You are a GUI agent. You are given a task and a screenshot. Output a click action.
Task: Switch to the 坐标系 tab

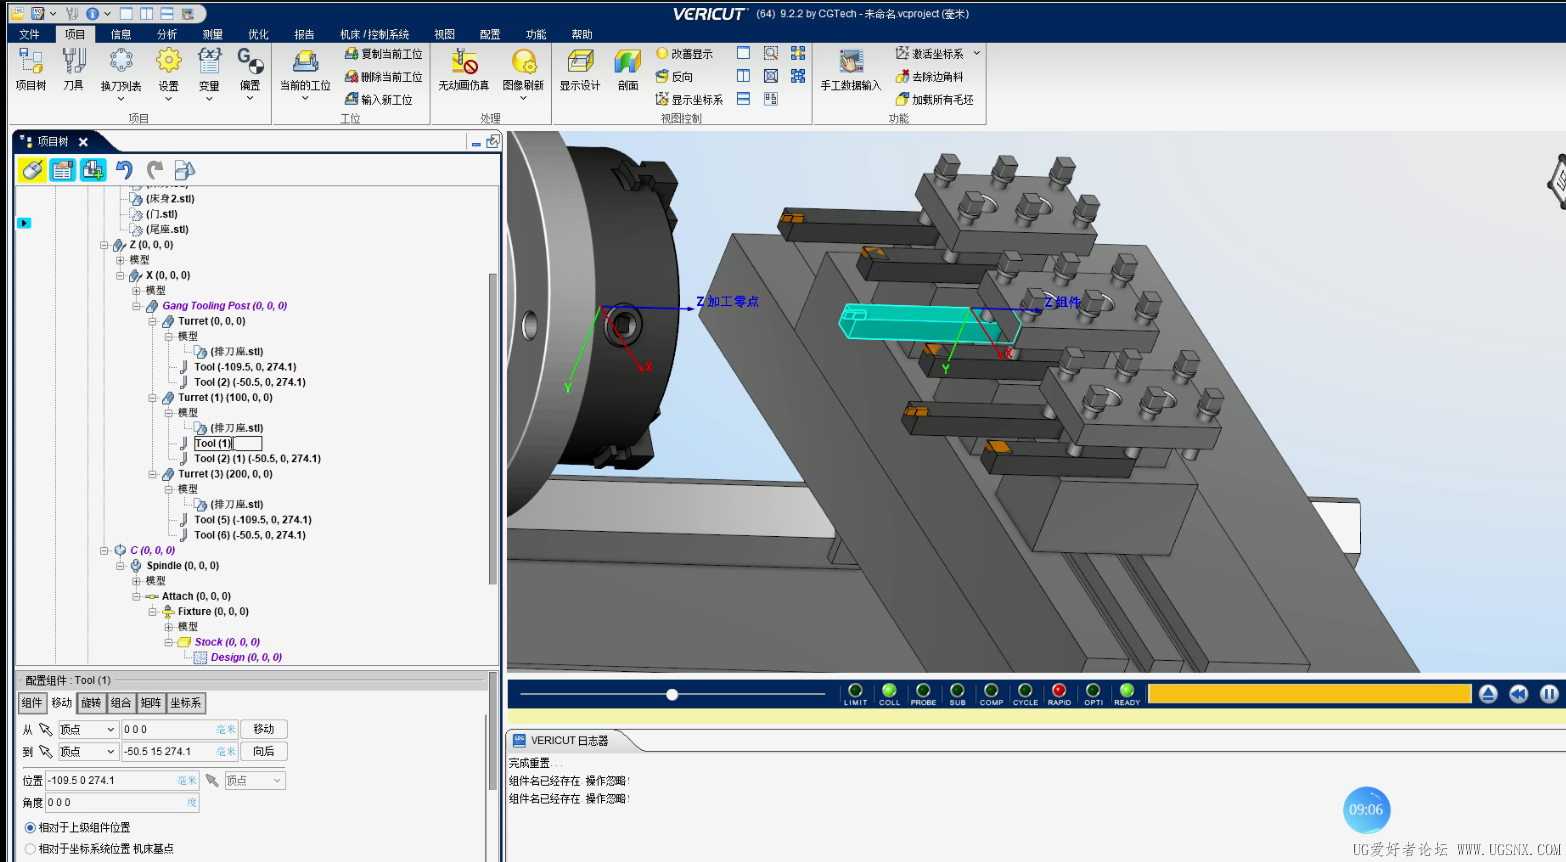tap(186, 703)
